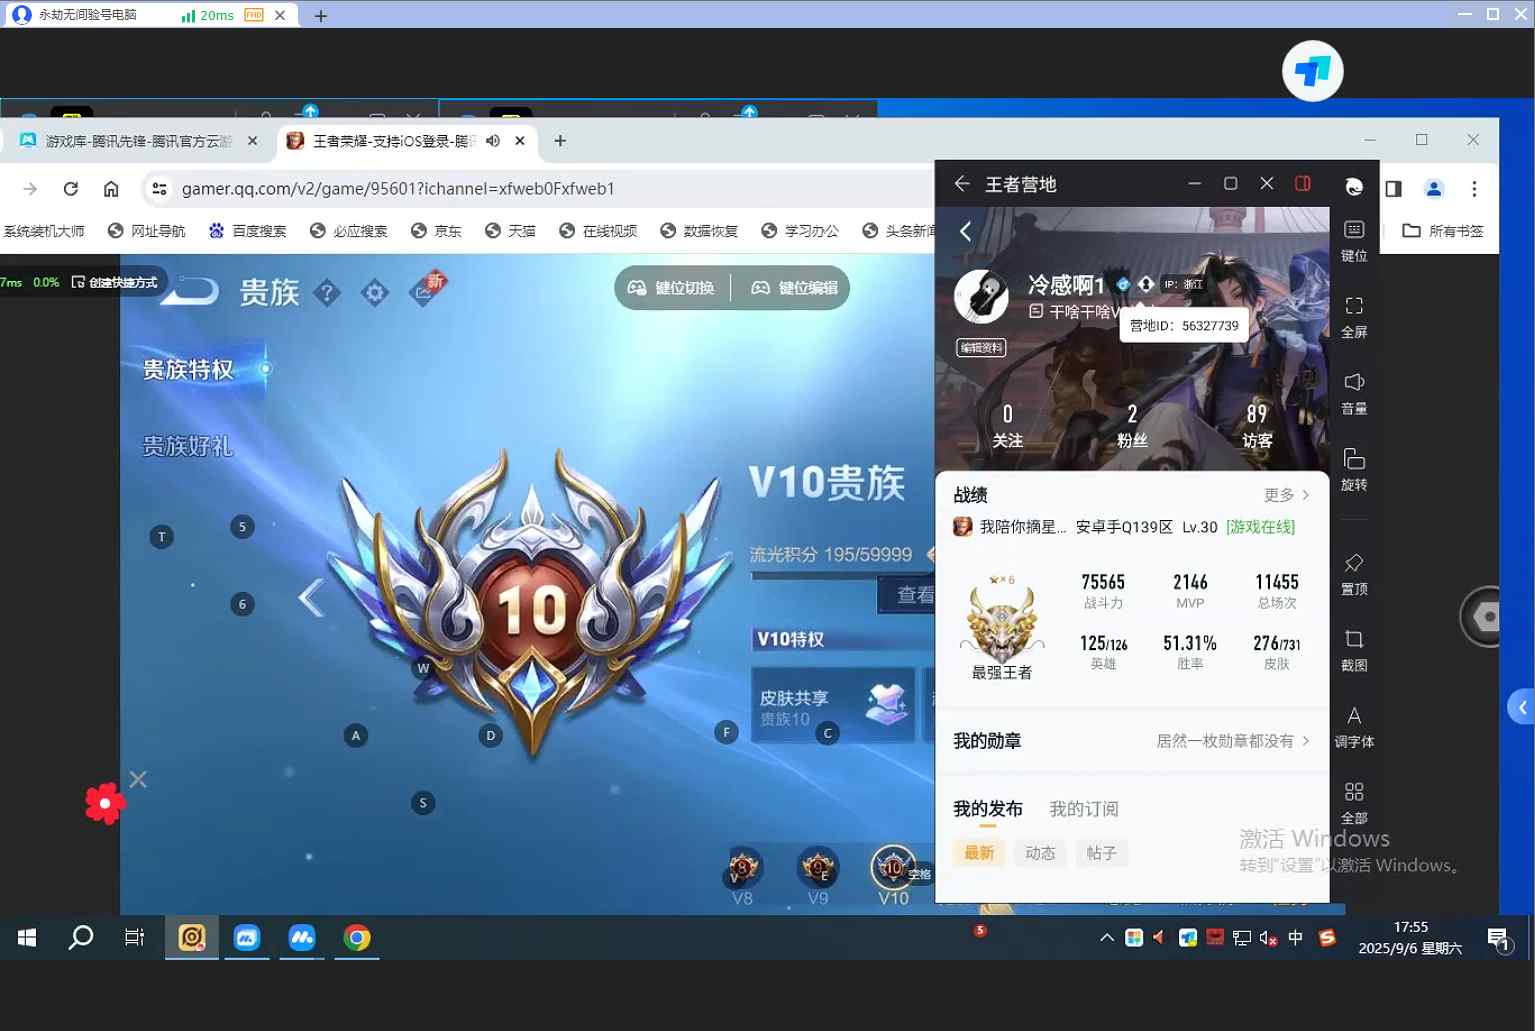
Task: Click the share icon marked 新
Action: pos(425,289)
